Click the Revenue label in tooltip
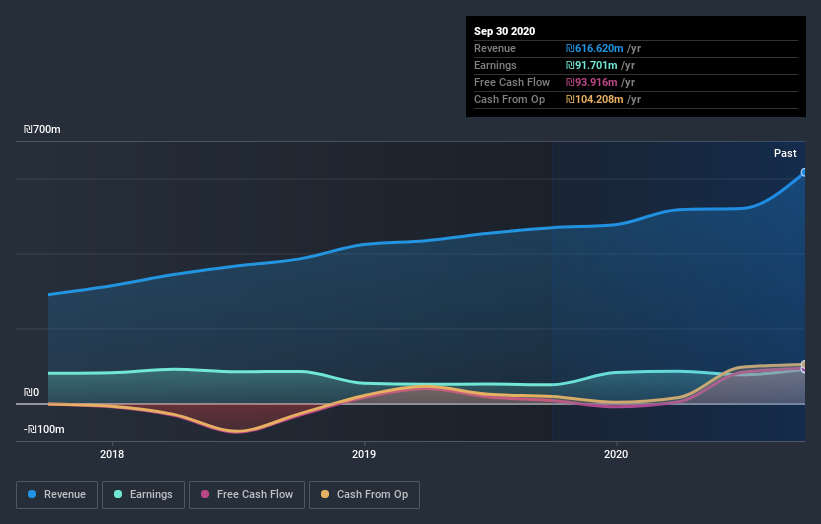Screen dimensions: 821x524 [x=495, y=48]
